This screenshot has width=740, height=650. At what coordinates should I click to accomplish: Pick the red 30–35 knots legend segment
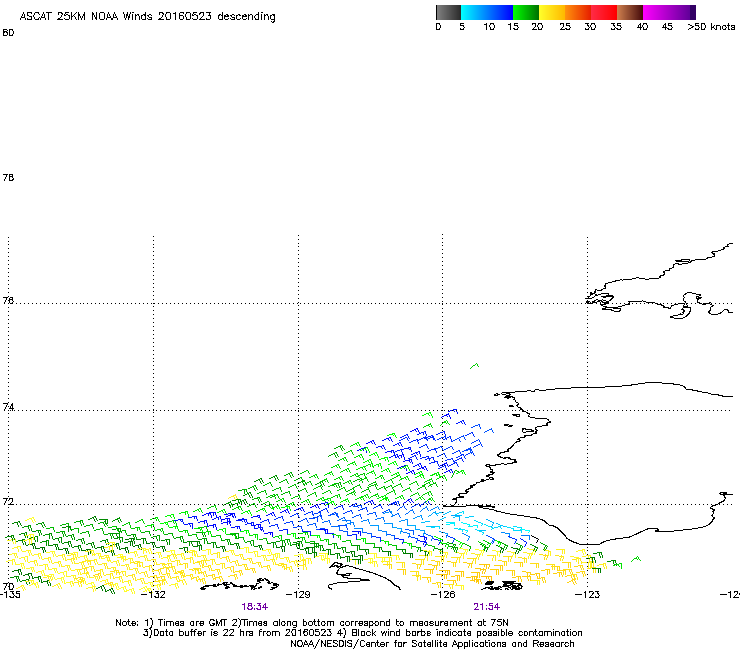pyautogui.click(x=604, y=12)
